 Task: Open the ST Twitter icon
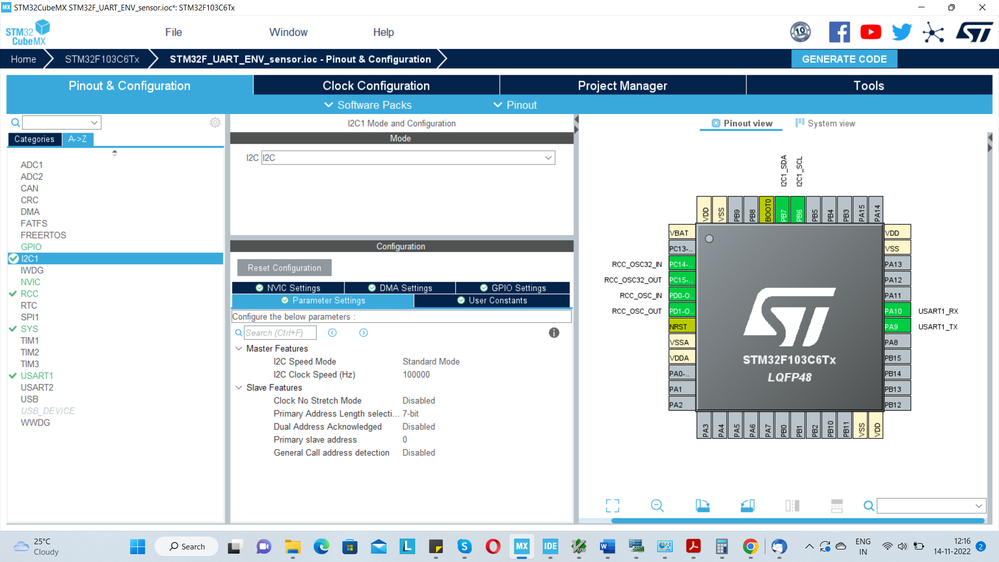[x=902, y=32]
